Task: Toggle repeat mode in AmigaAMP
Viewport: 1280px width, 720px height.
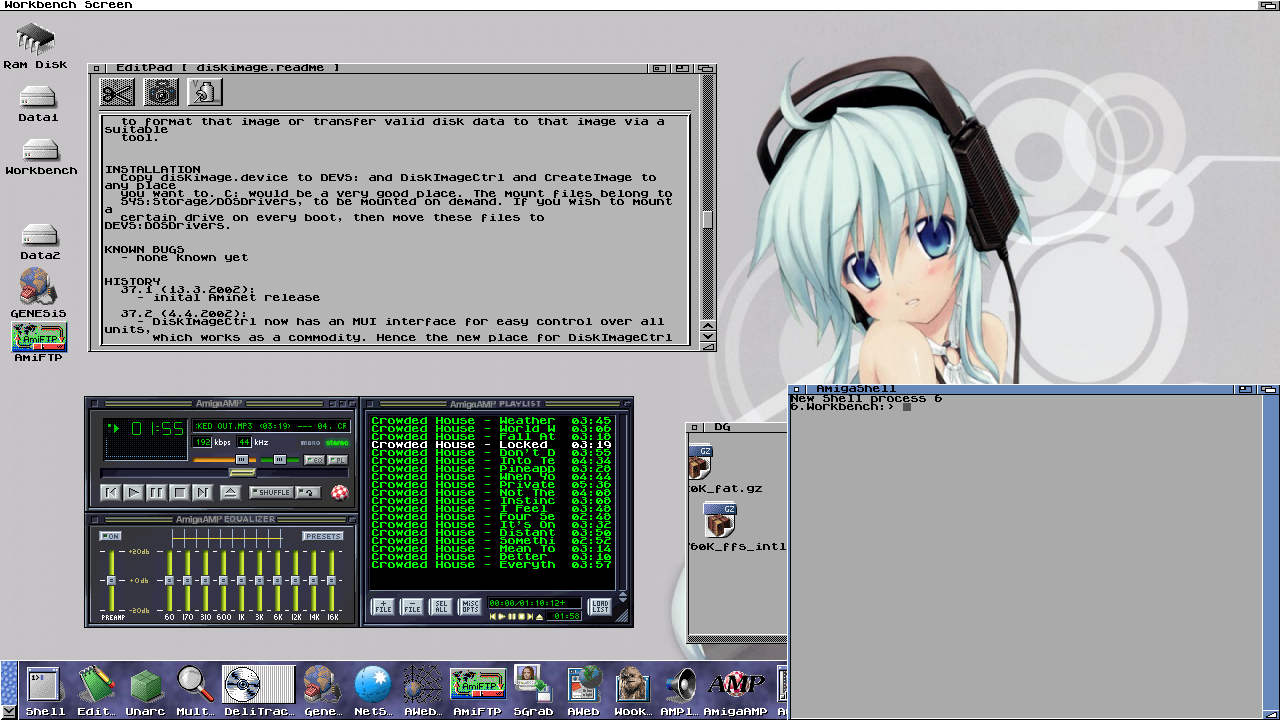Action: coord(308,492)
